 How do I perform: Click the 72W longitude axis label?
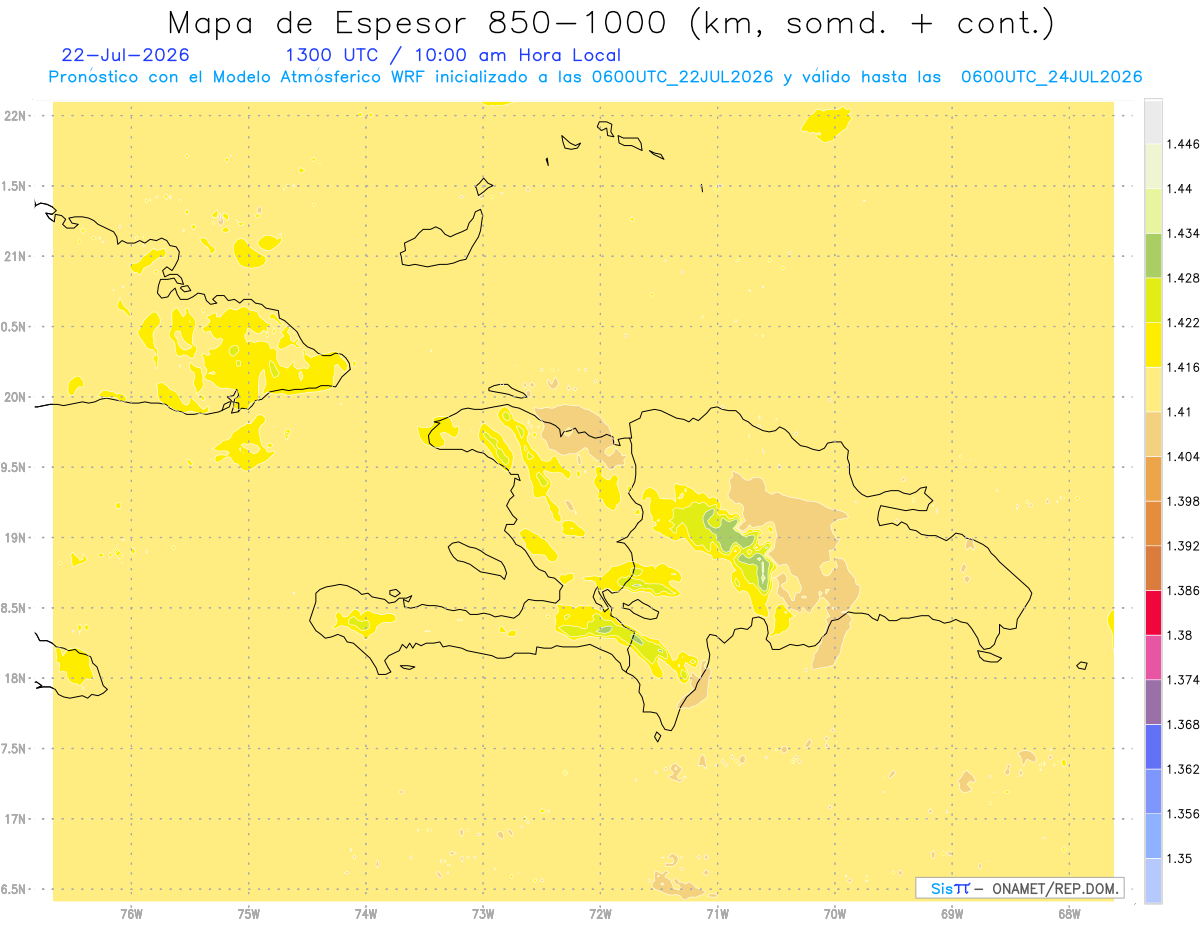600,914
